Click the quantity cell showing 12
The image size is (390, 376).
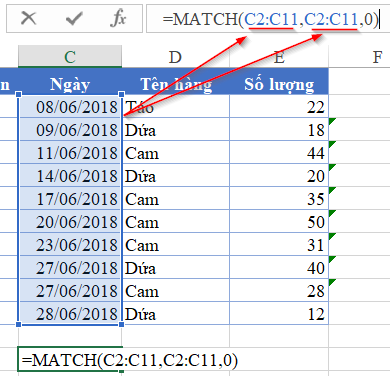(x=279, y=313)
